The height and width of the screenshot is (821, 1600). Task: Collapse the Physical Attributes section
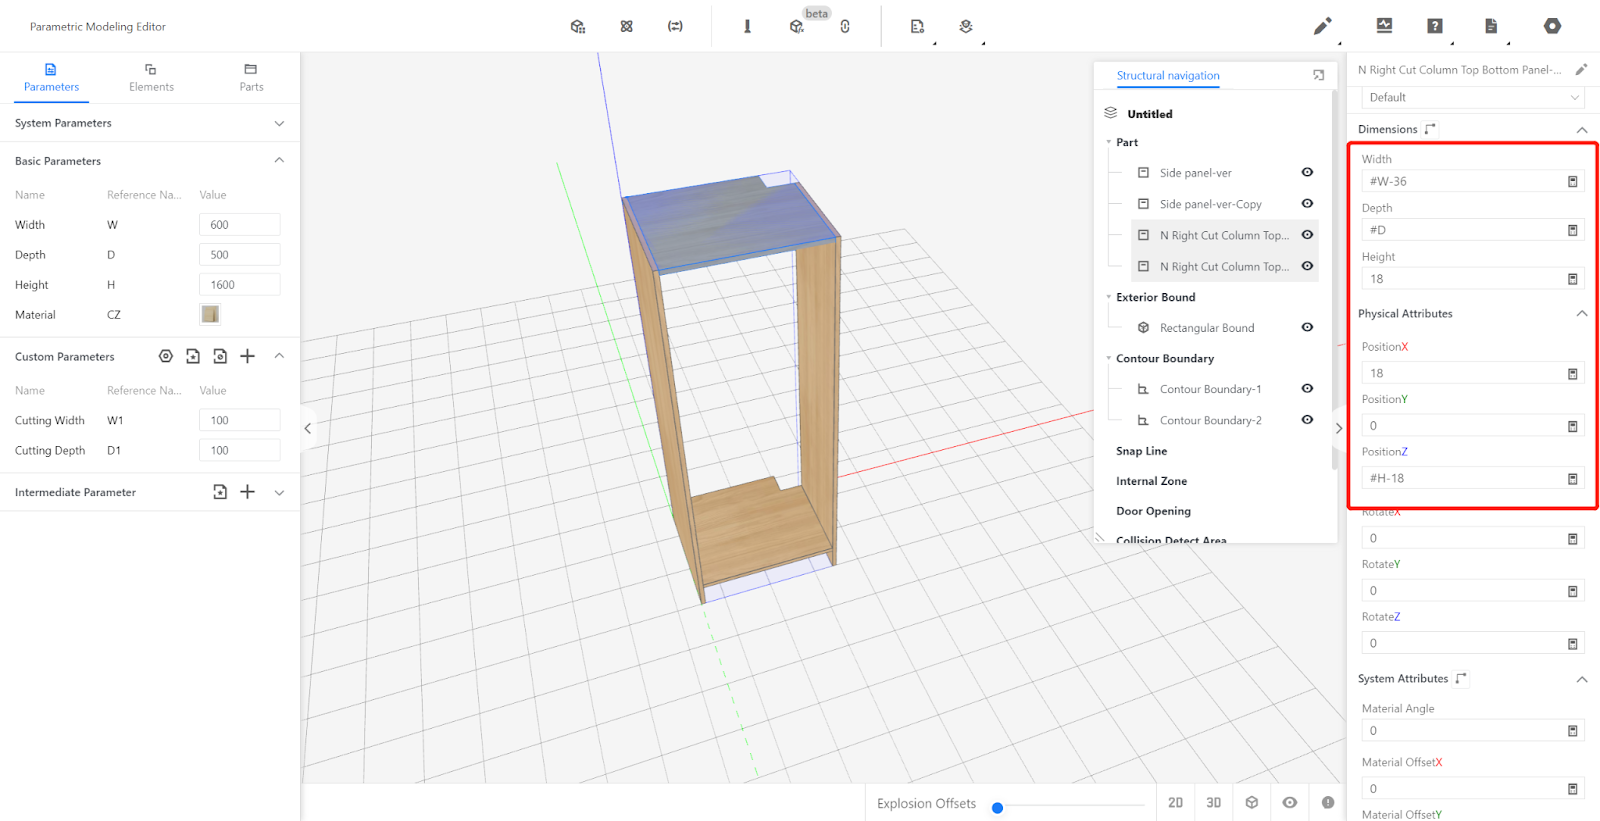pyautogui.click(x=1582, y=313)
